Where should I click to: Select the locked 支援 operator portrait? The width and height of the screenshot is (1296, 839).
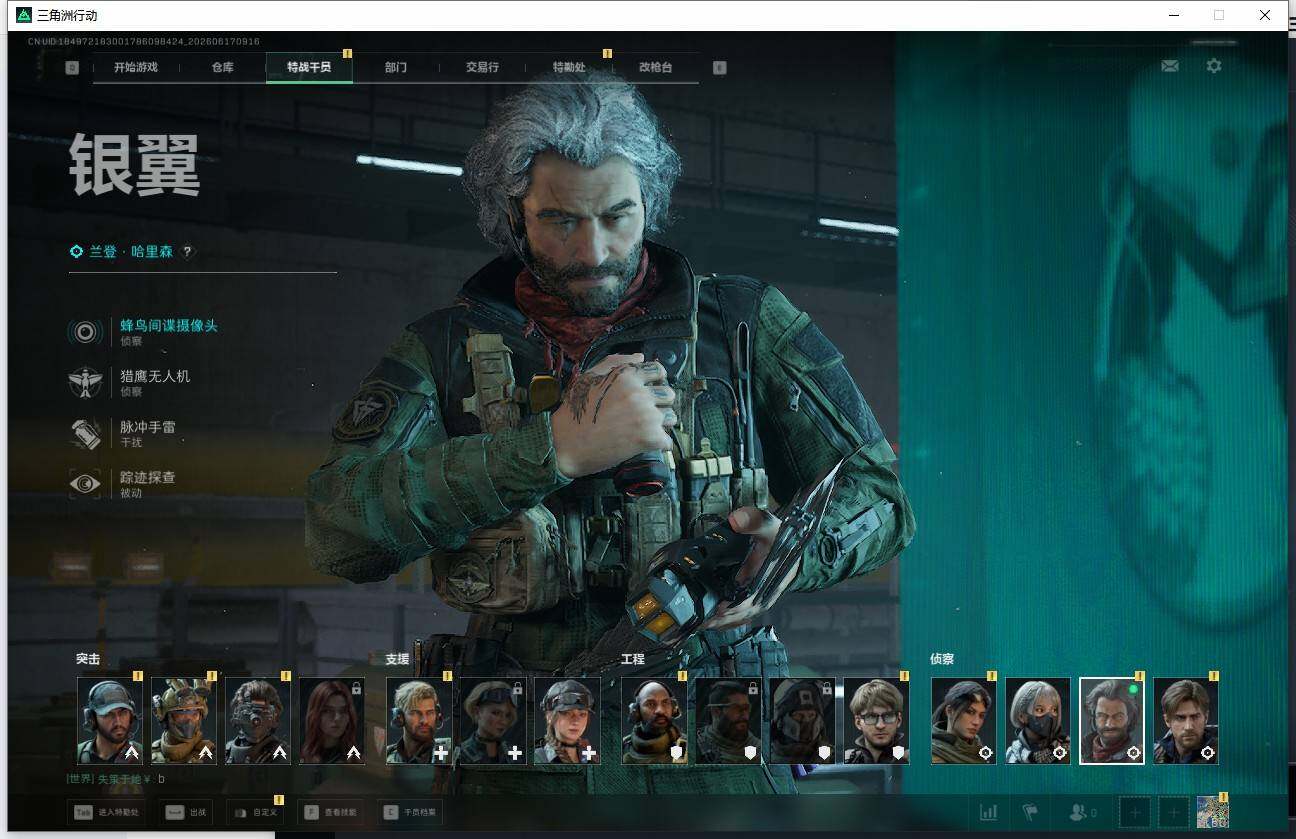pos(493,721)
